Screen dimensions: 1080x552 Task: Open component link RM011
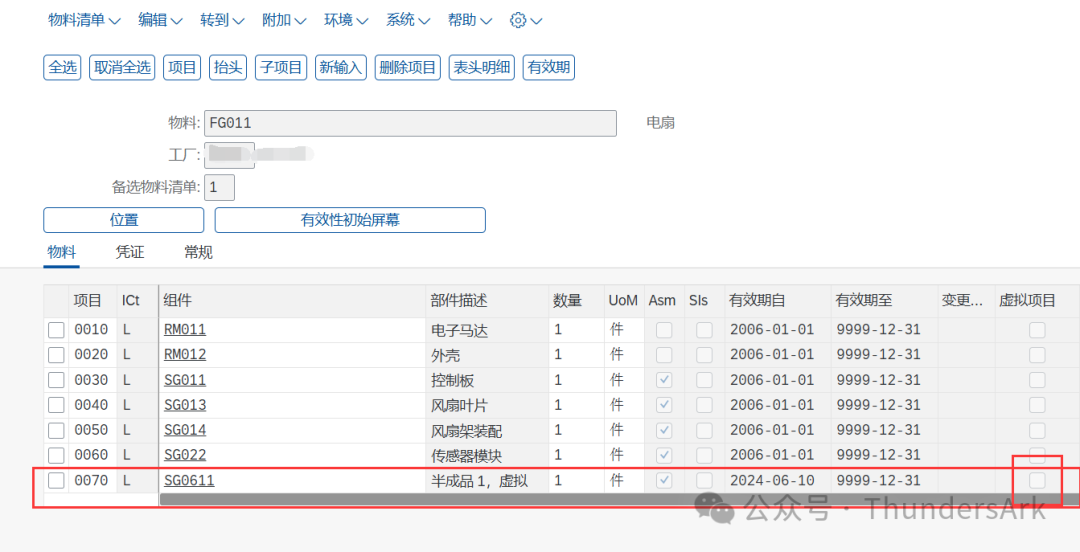coord(185,330)
